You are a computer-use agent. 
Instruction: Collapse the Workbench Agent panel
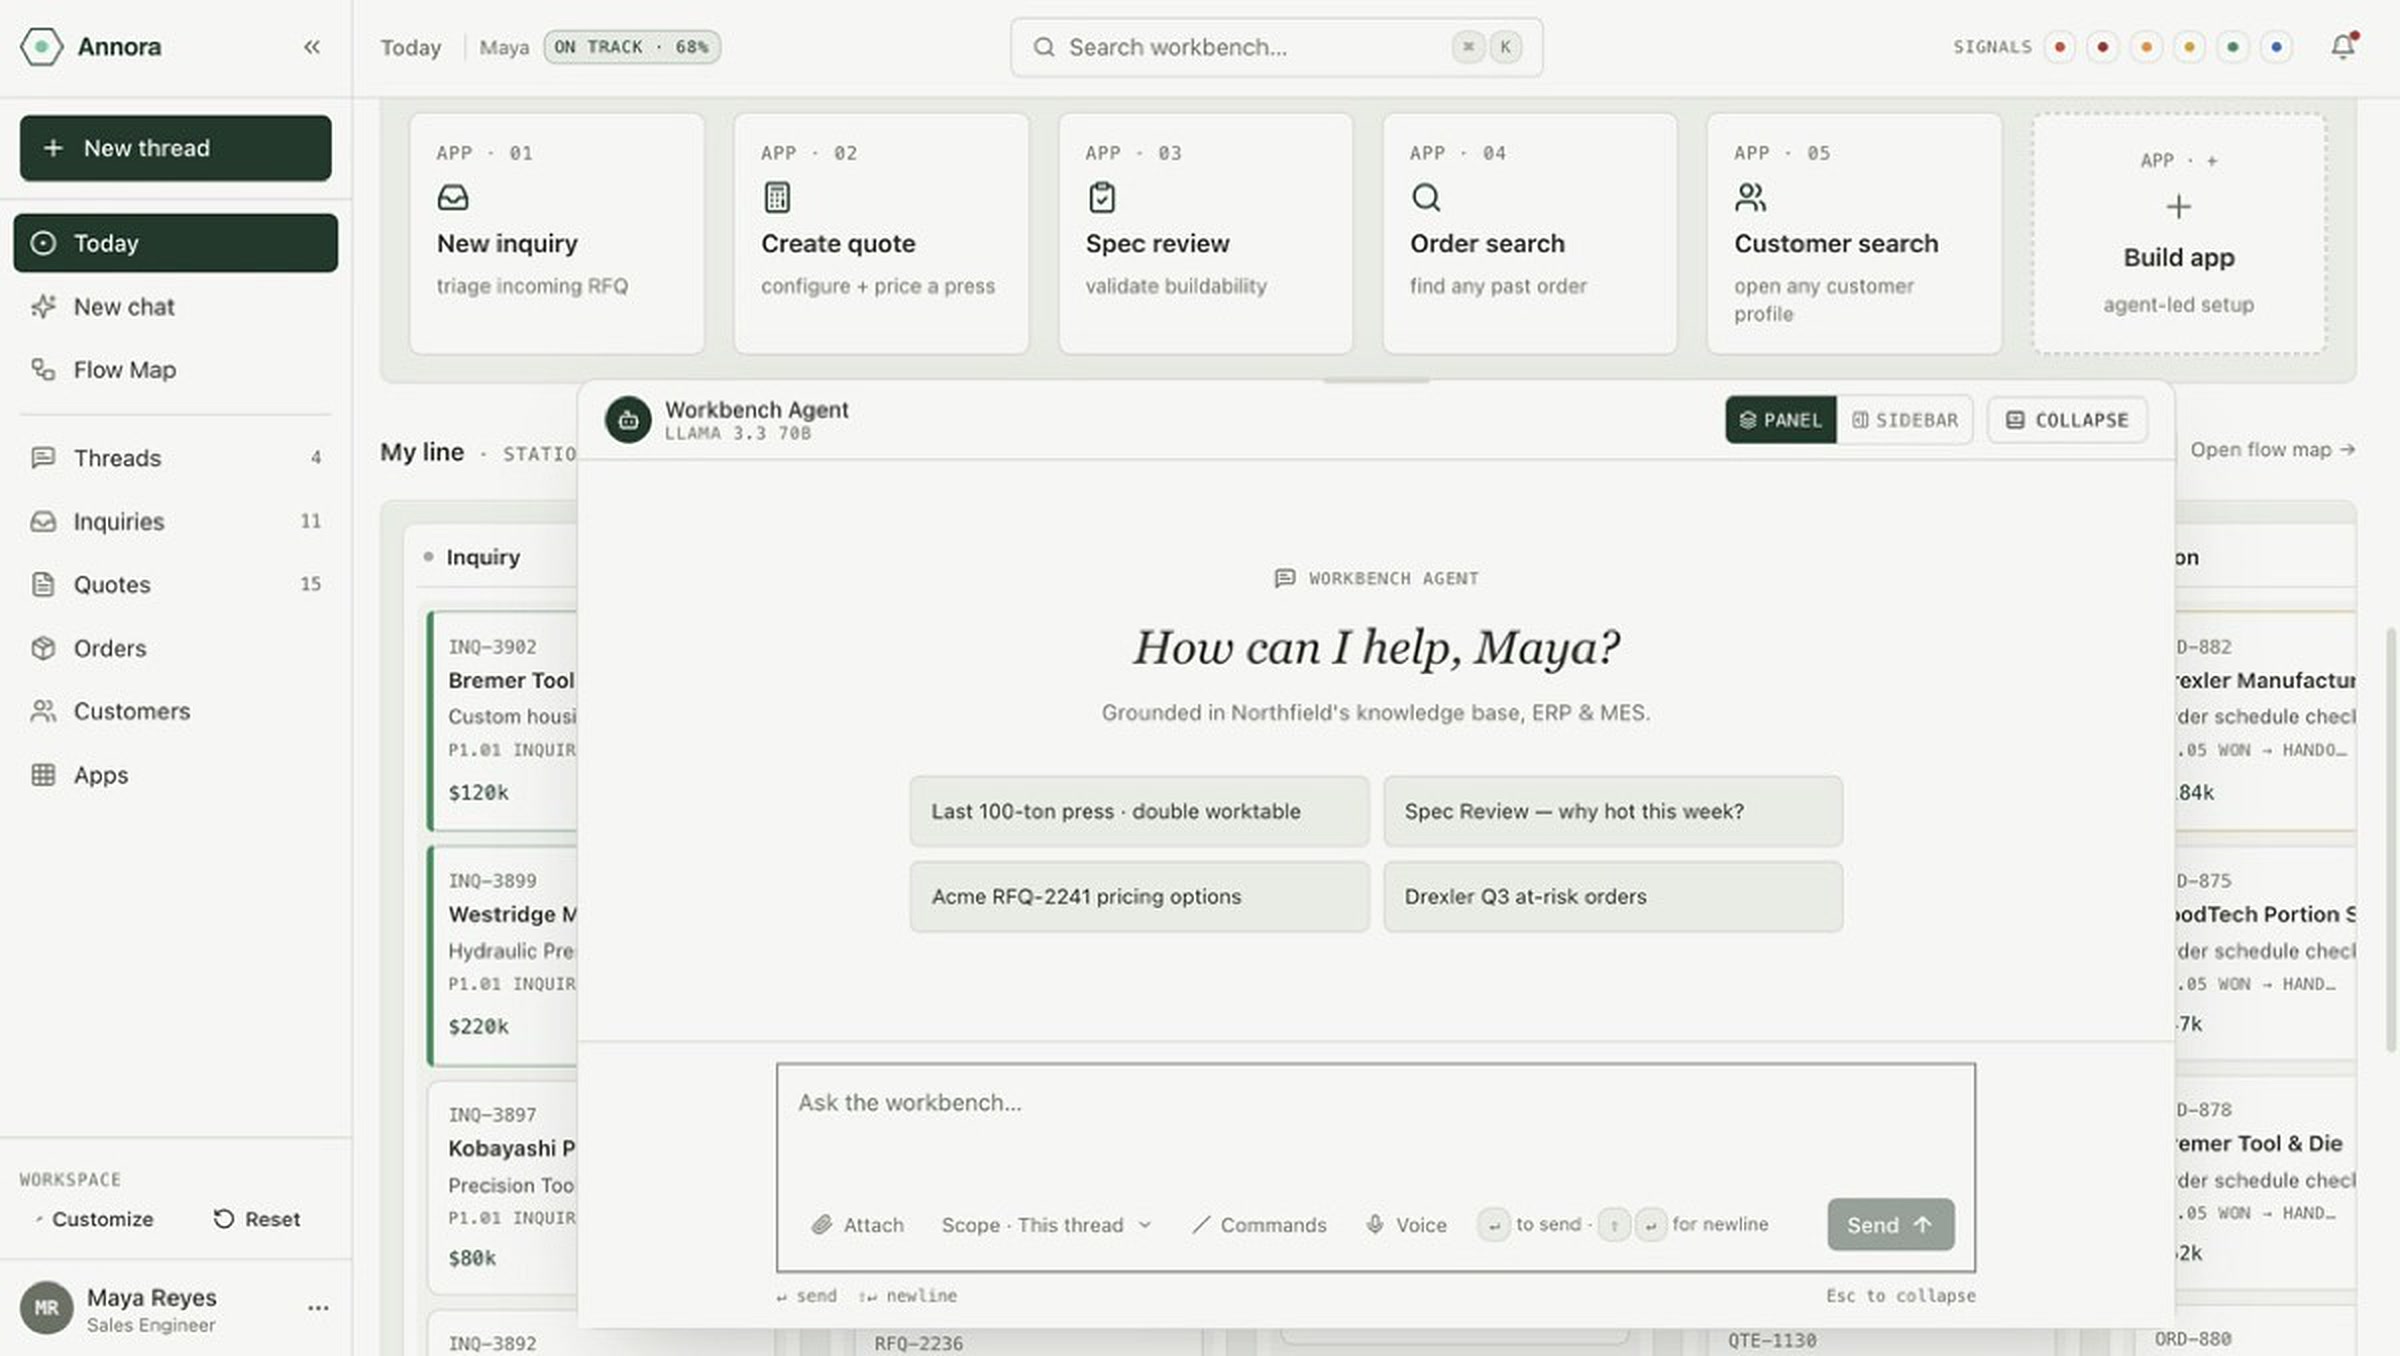click(2067, 420)
